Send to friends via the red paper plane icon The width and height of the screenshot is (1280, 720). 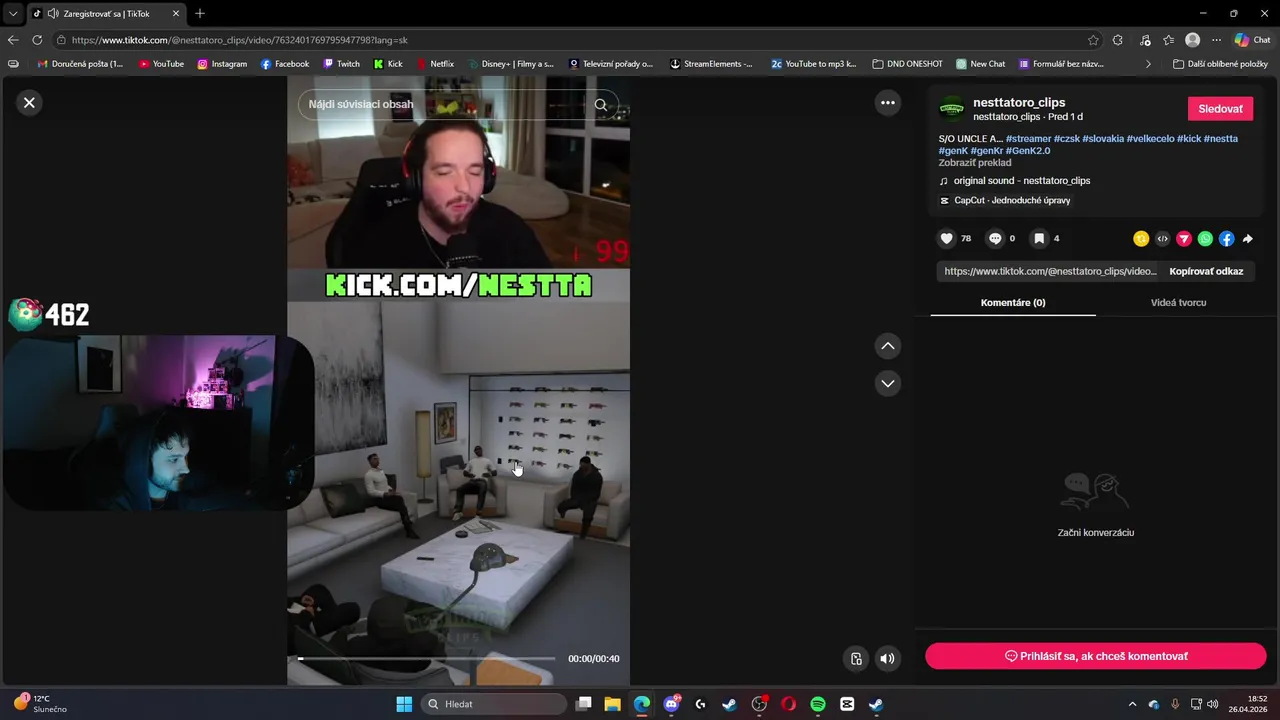tap(1184, 239)
